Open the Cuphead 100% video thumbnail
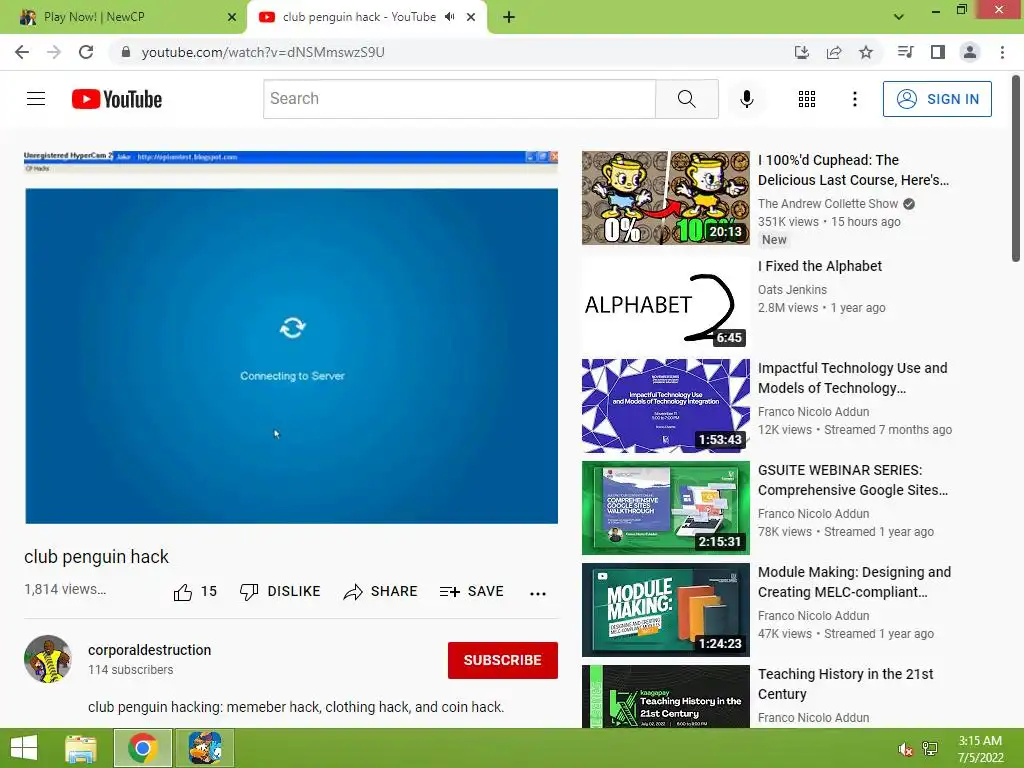Screen dimensions: 1024x768 click(x=665, y=198)
